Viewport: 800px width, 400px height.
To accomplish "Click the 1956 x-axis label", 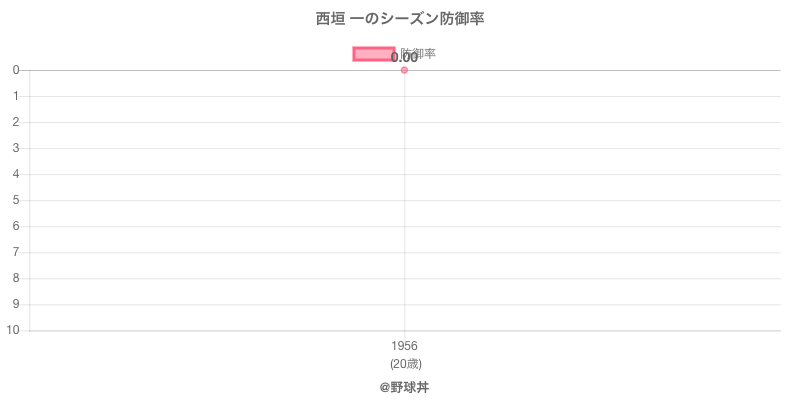I will [404, 346].
